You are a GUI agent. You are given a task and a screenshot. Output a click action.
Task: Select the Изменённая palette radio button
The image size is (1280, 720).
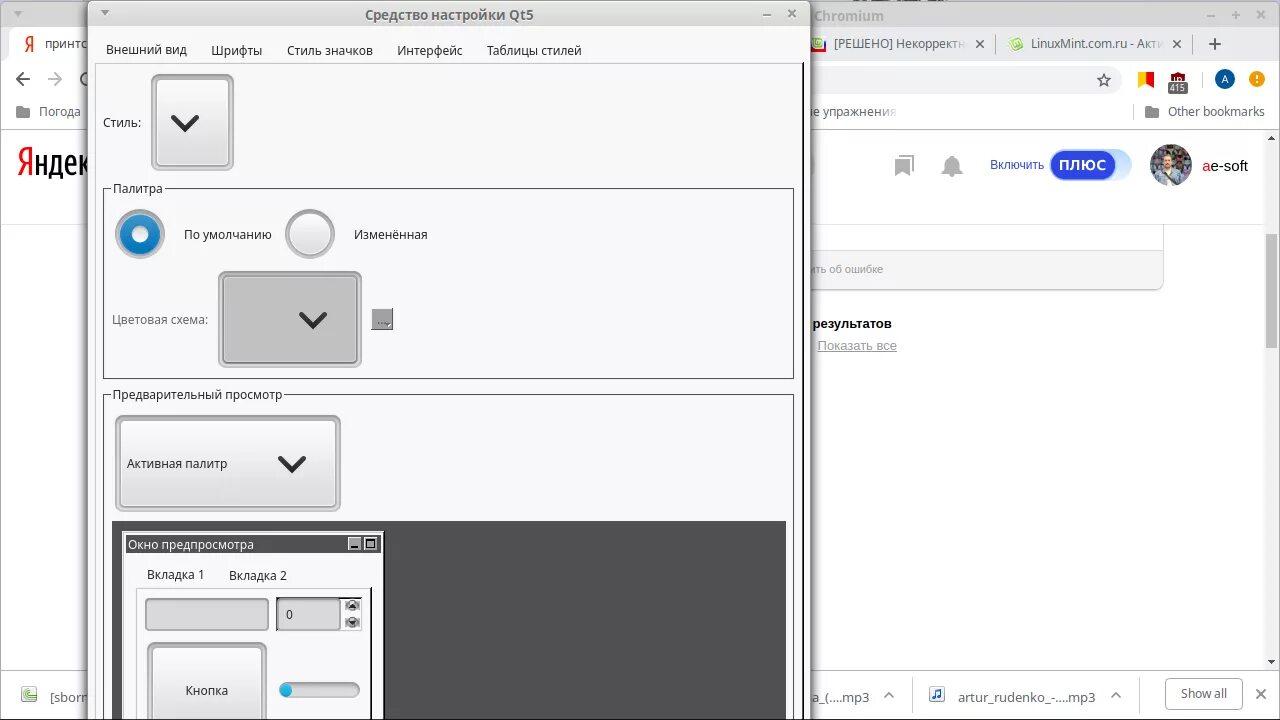click(x=310, y=233)
